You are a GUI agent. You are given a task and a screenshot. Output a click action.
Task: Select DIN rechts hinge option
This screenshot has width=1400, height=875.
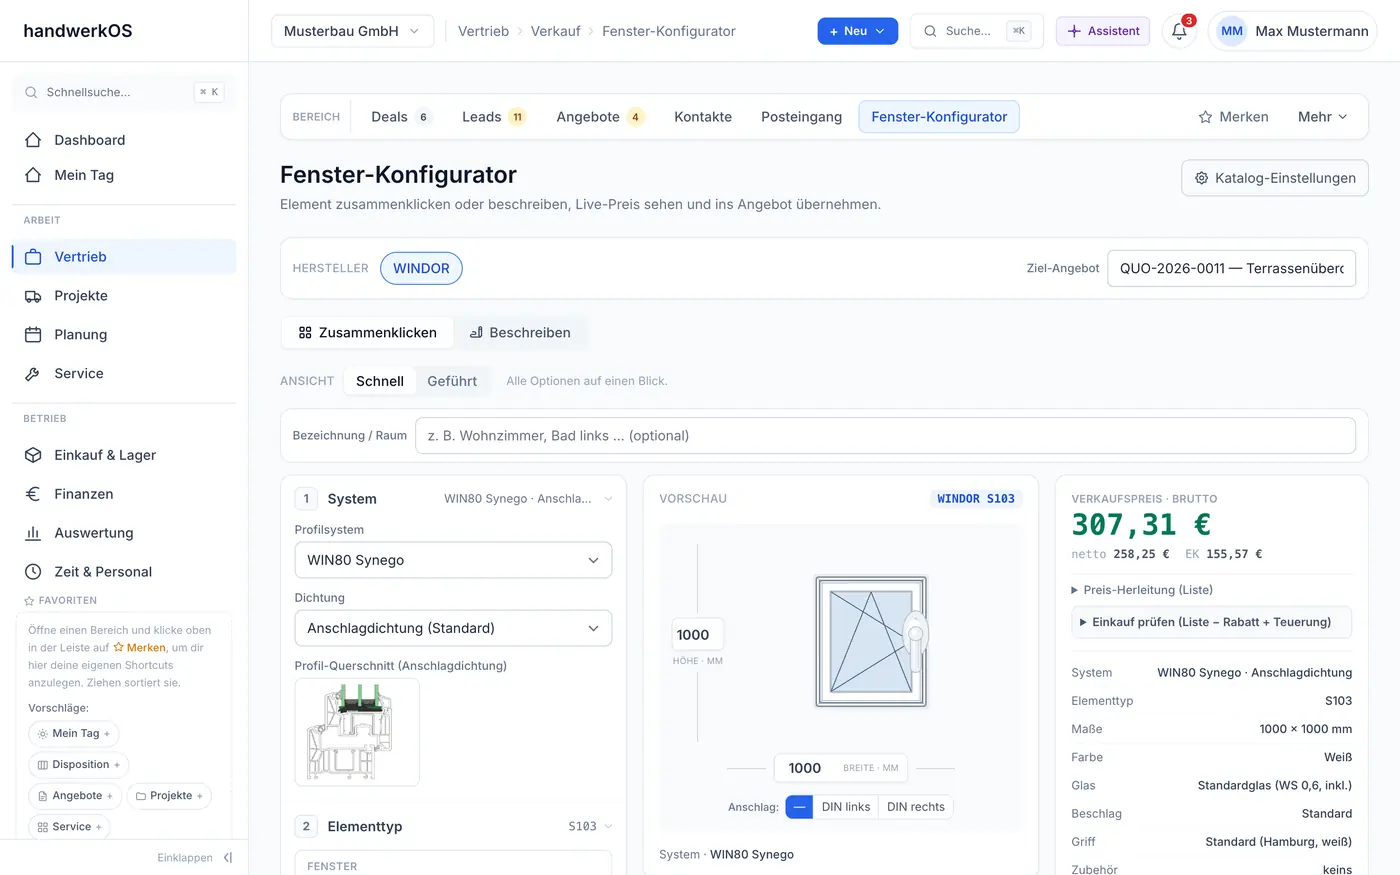[916, 807]
